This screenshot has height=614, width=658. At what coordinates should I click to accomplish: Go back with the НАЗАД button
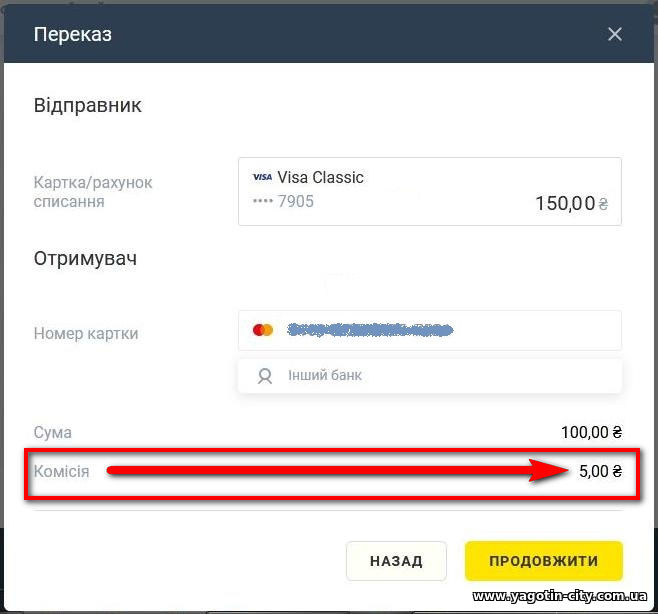396,561
